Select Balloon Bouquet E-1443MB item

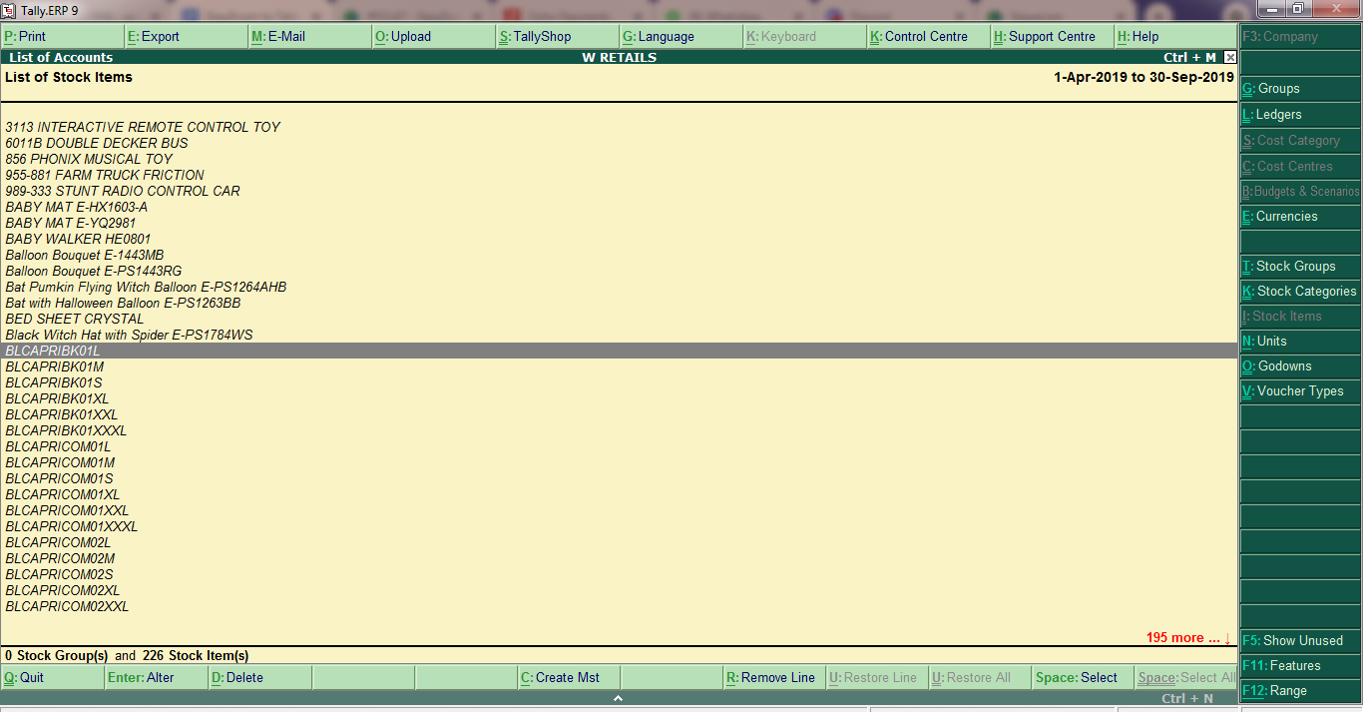(85, 255)
